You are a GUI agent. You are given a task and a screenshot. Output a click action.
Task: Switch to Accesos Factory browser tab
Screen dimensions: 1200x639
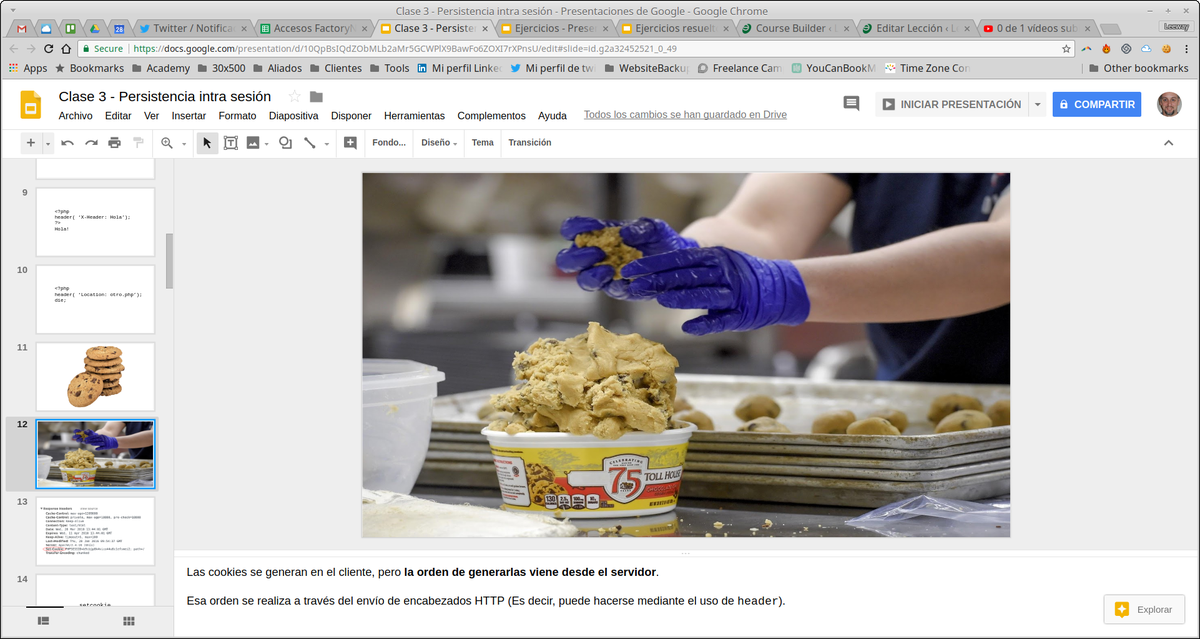(x=312, y=29)
